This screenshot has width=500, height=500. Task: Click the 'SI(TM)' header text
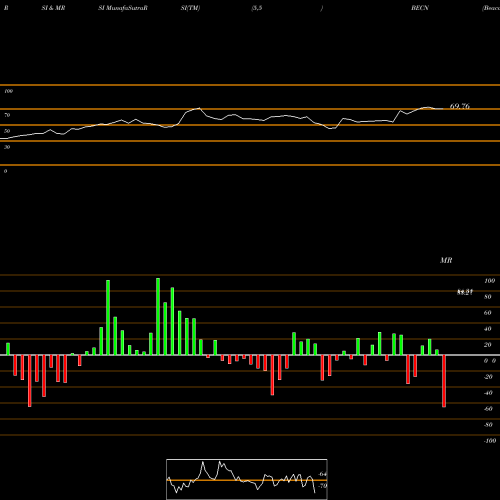[190, 8]
